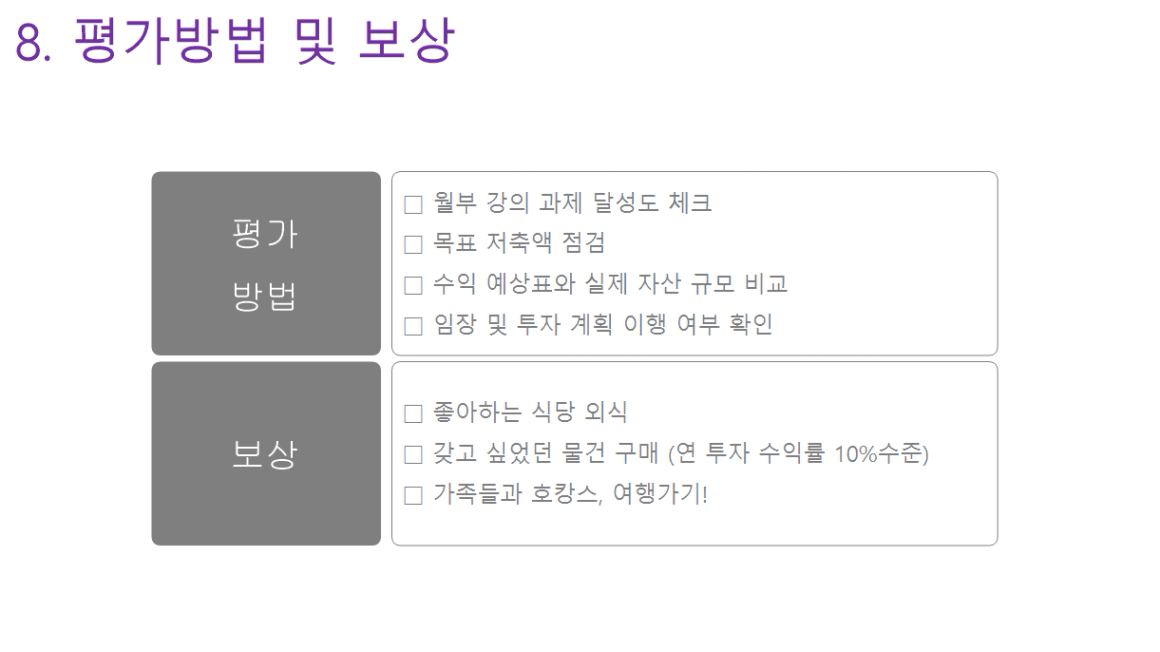
Task: Select the gray 평가 방법 label box
Action: coord(266,263)
